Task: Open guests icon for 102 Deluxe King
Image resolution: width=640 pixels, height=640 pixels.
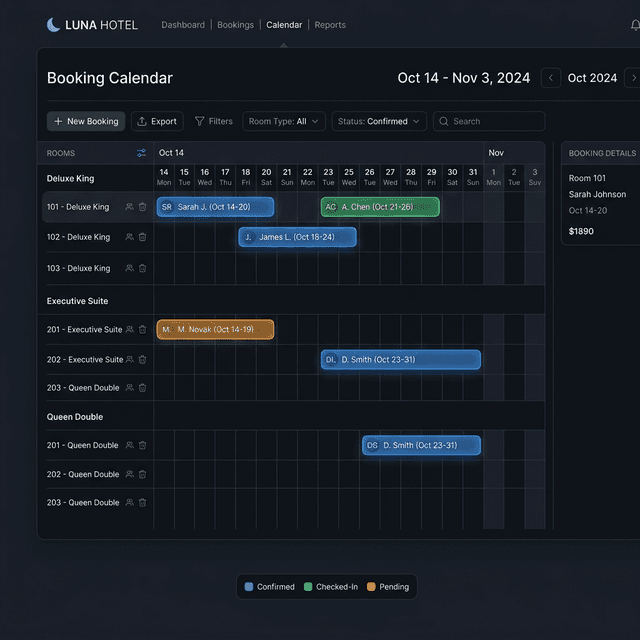Action: (129, 237)
